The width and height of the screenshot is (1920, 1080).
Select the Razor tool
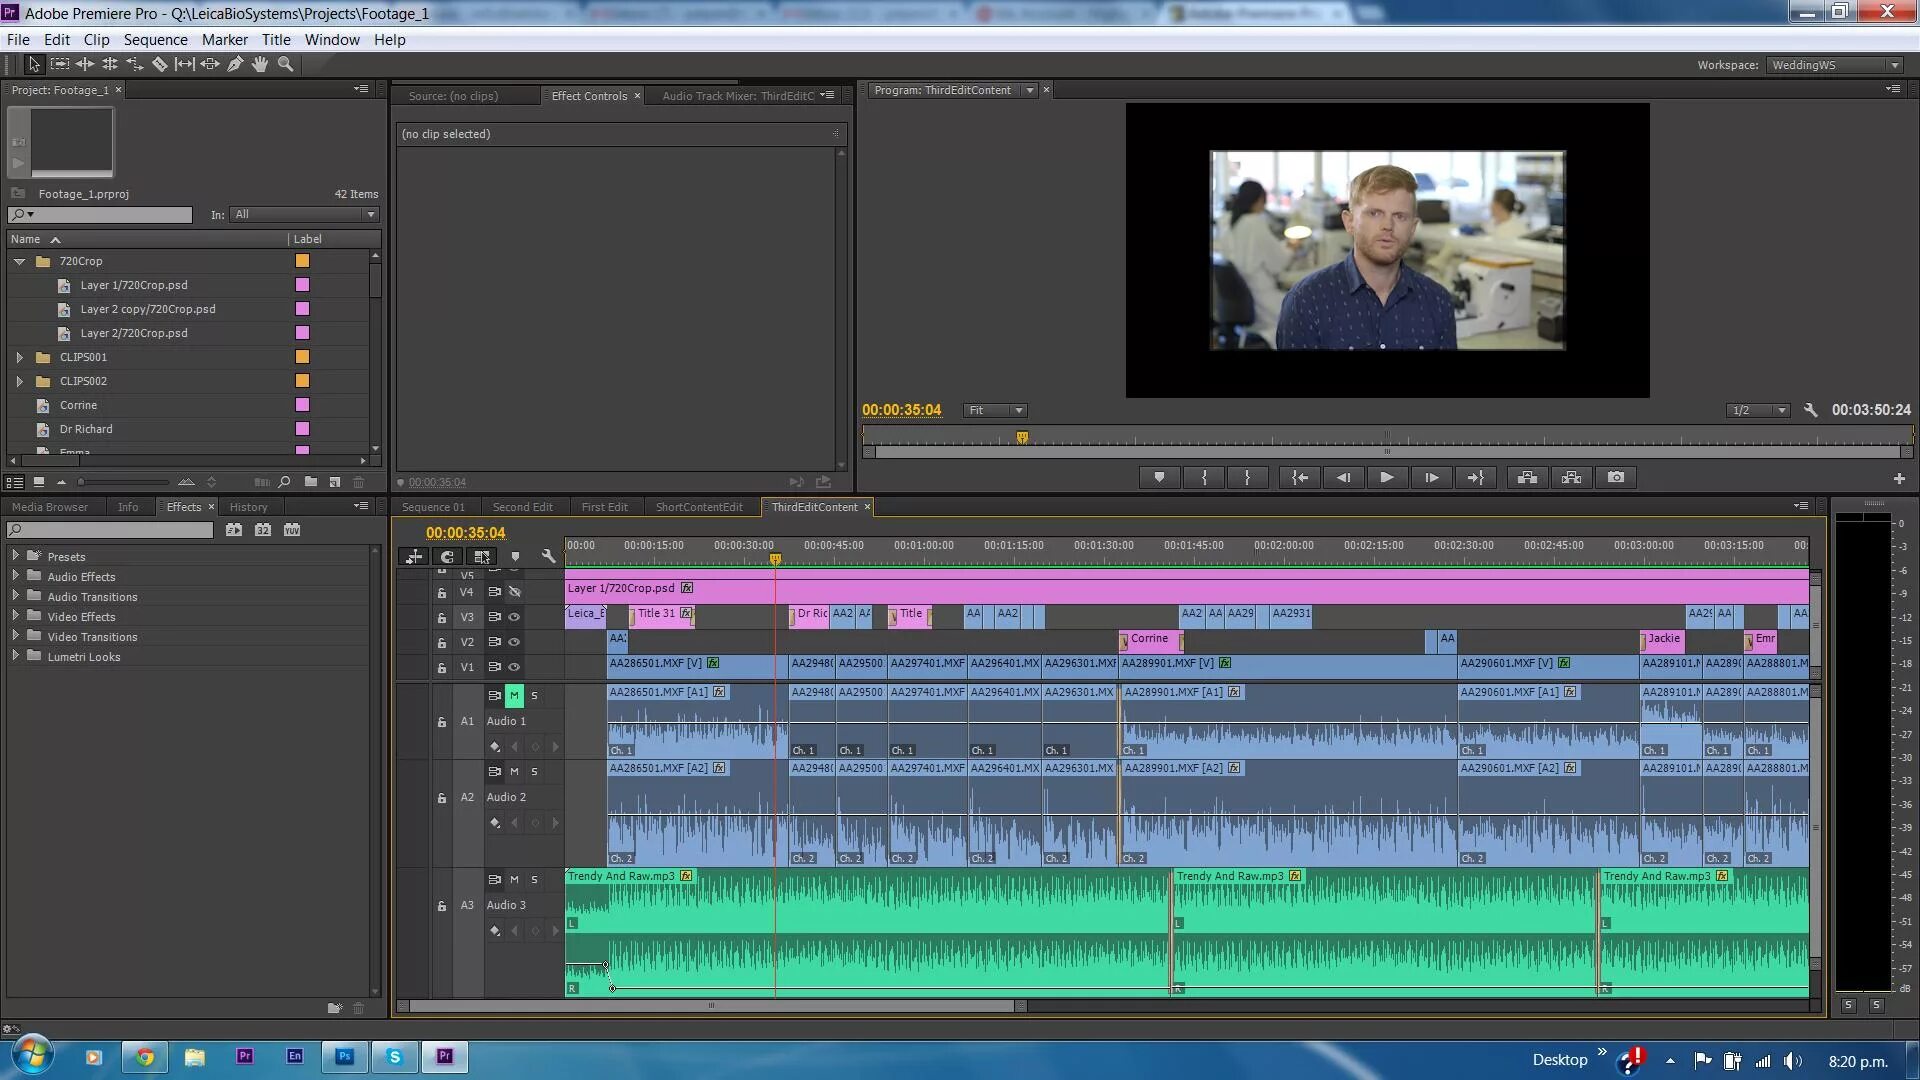(160, 64)
